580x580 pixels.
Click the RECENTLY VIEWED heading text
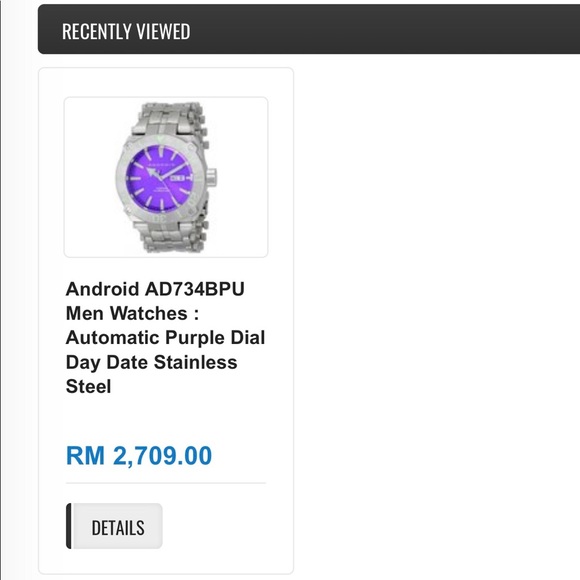pyautogui.click(x=126, y=31)
